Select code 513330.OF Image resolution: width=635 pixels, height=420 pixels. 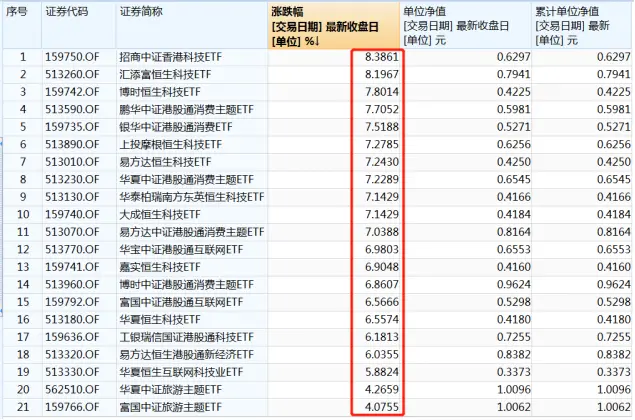coord(72,372)
